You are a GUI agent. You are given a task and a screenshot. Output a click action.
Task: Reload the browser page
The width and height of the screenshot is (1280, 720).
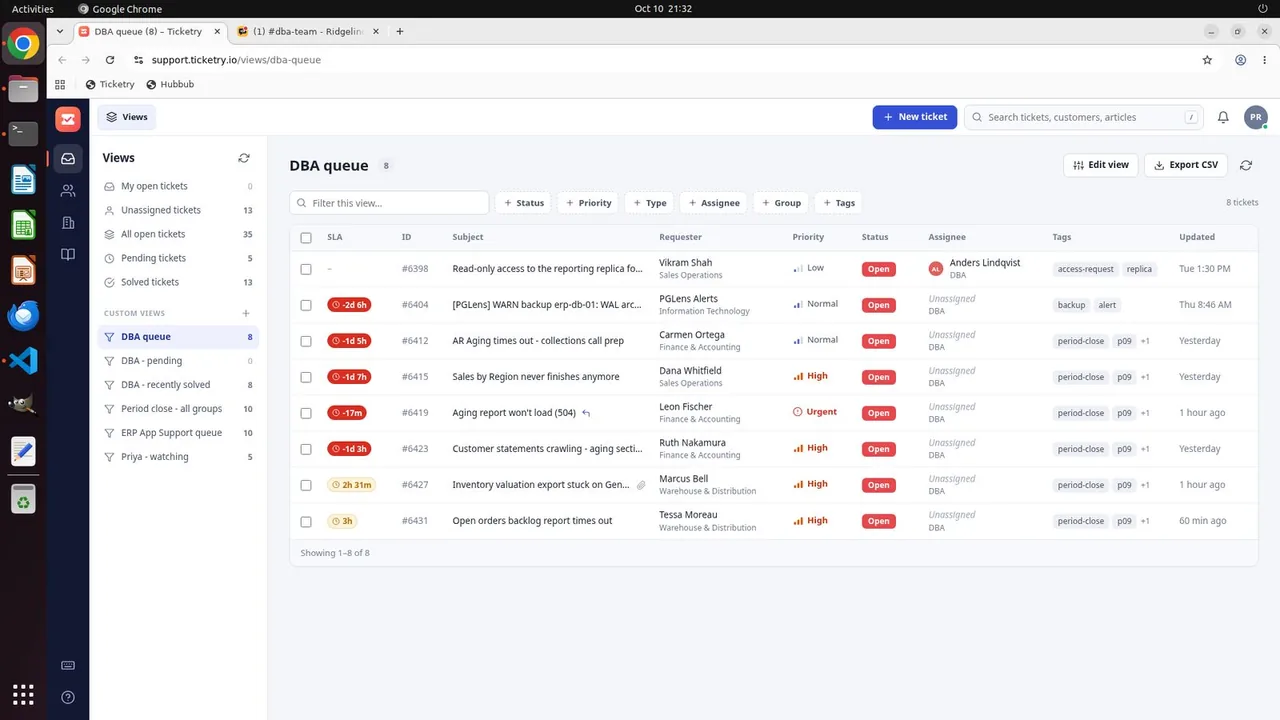point(110,60)
